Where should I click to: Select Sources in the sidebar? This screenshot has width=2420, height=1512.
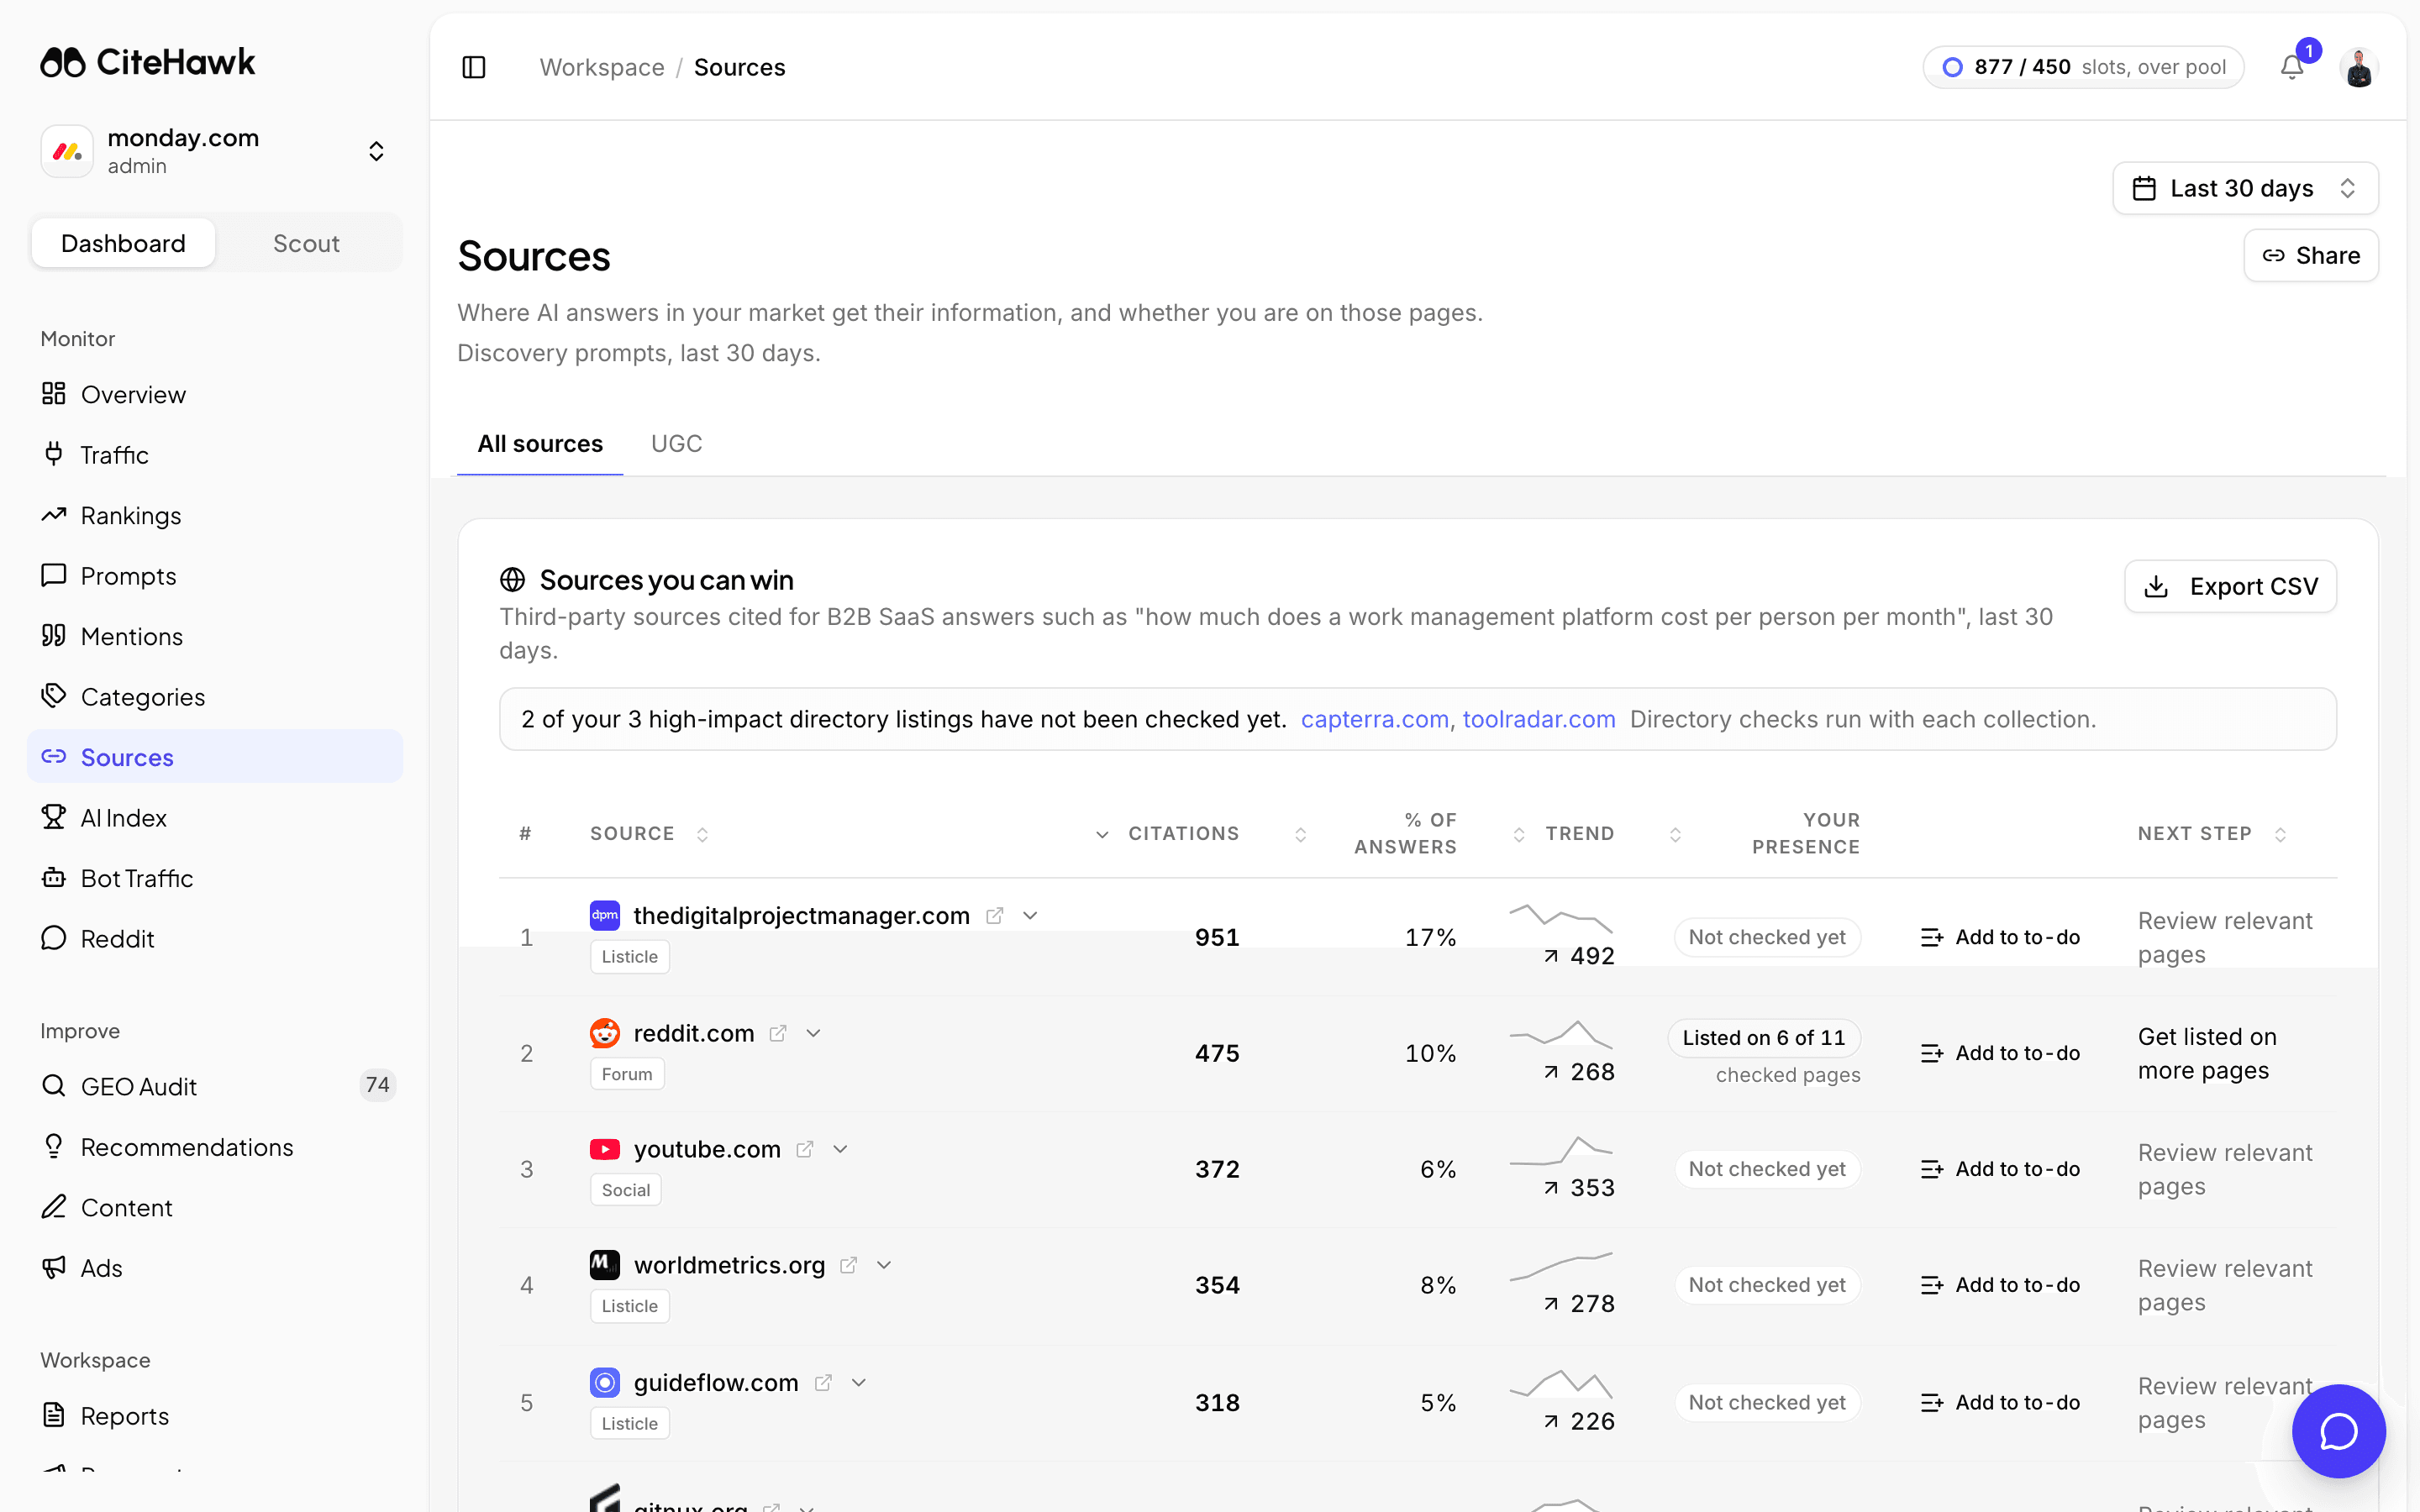coord(215,757)
